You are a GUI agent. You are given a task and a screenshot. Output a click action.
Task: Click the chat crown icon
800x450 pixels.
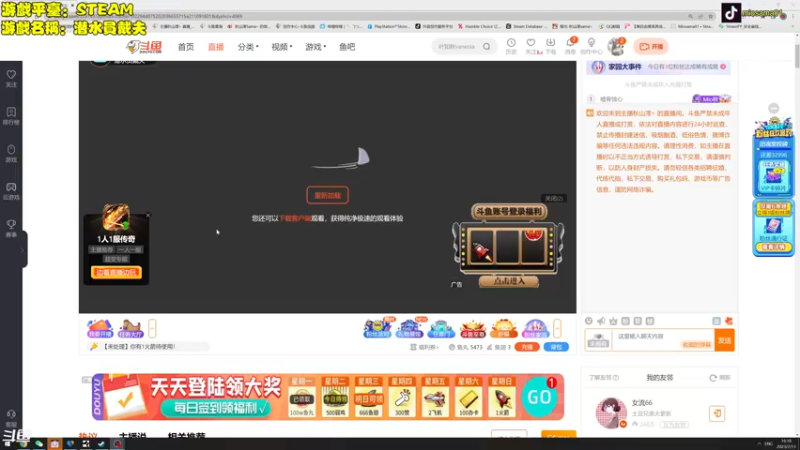point(613,321)
